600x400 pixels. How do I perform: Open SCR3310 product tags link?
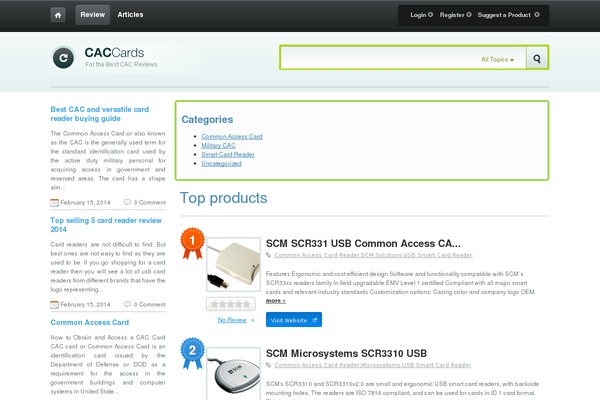tap(373, 365)
